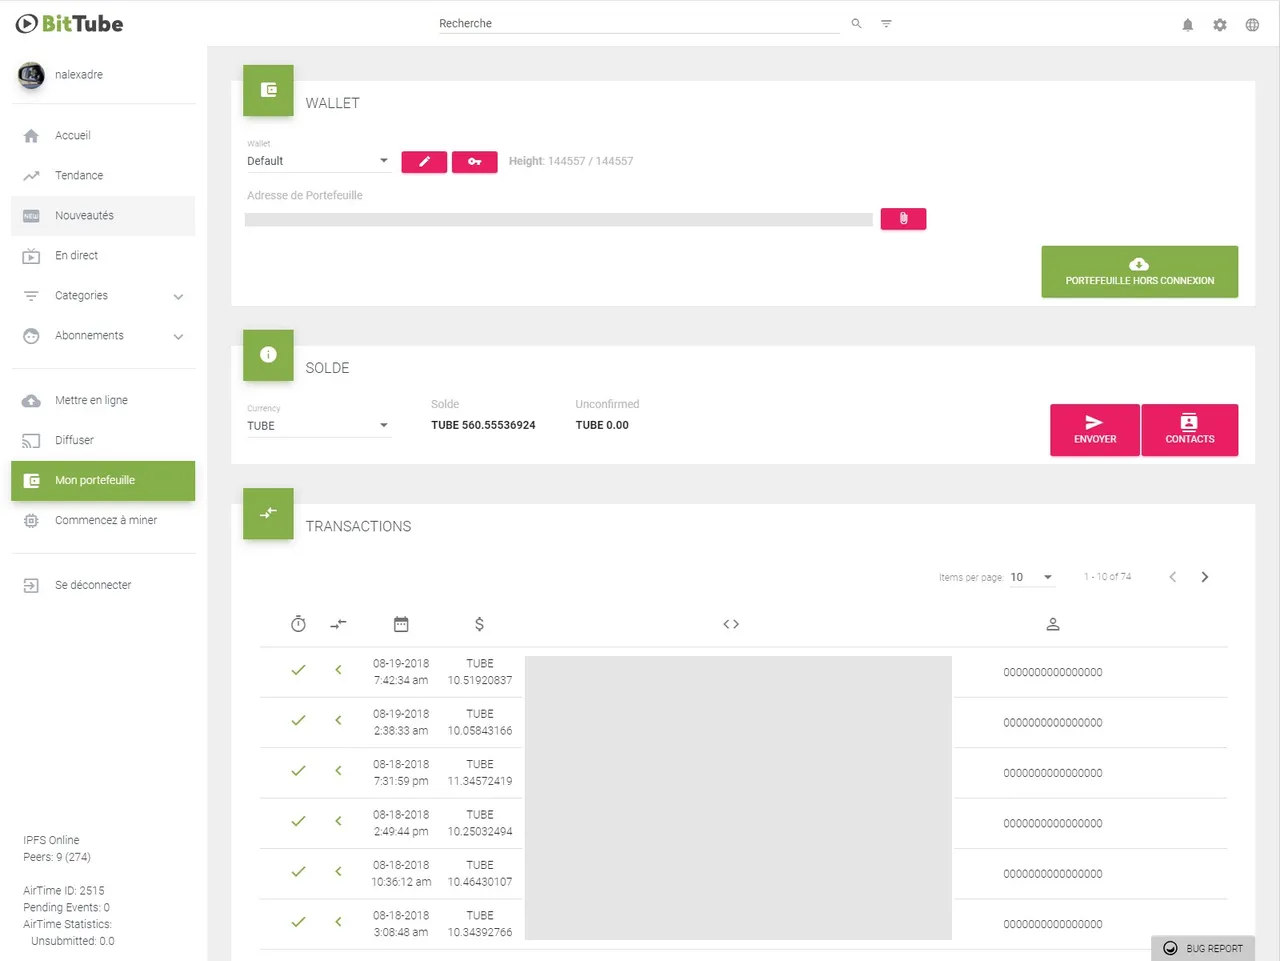Click incoming arrow of 7:42:34 am transaction
The width and height of the screenshot is (1280, 961).
pyautogui.click(x=338, y=670)
